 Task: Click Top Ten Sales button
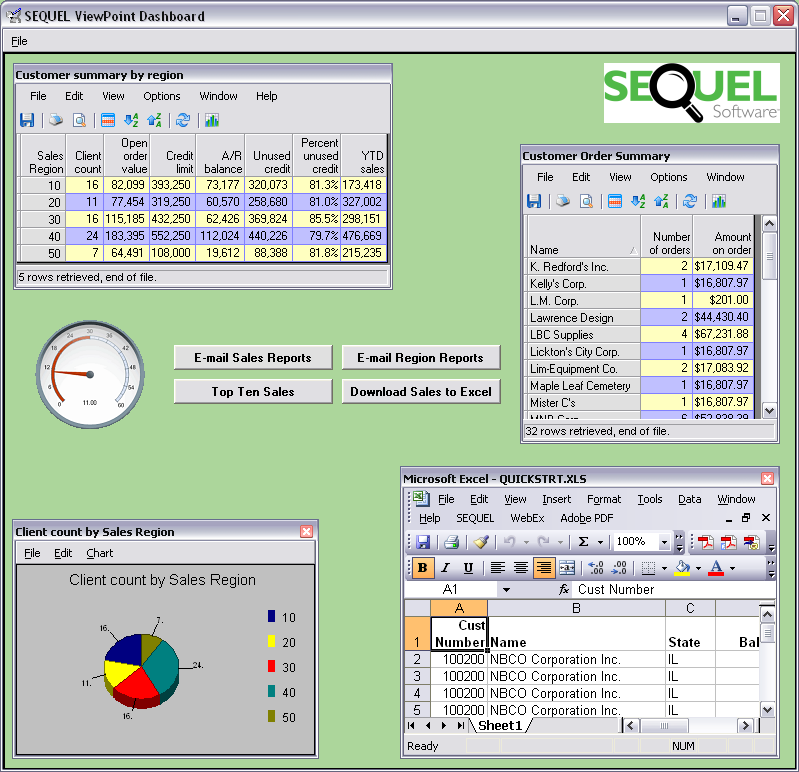(x=253, y=391)
